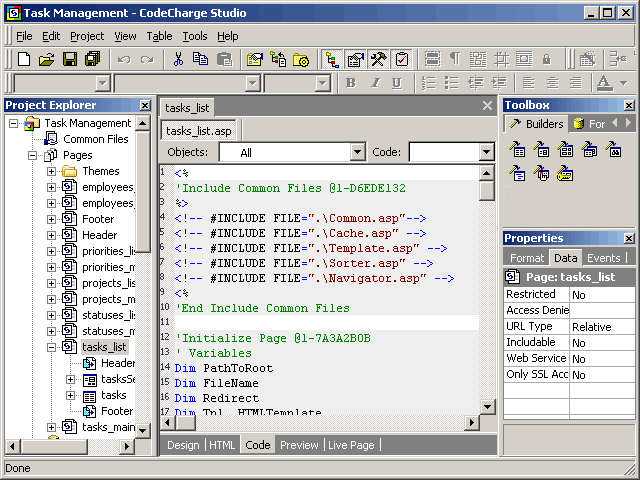640x480 pixels.
Task: Switch to the HTML view tab
Action: [x=222, y=445]
